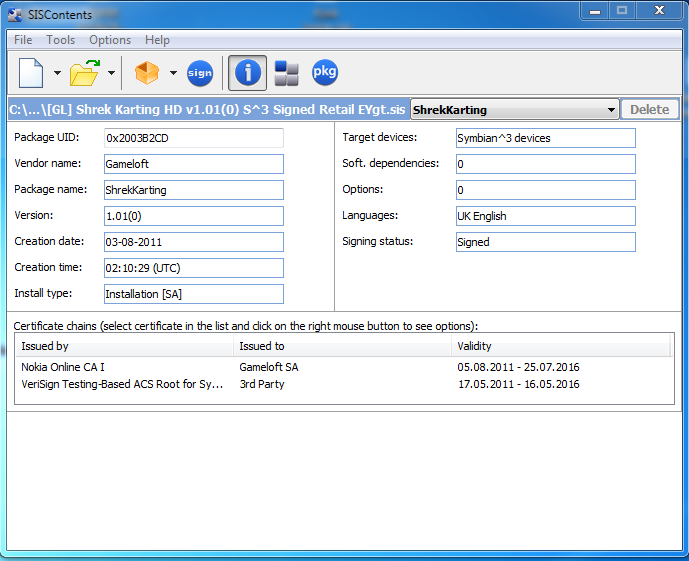Image resolution: width=689 pixels, height=561 pixels.
Task: Open the Help menu
Action: (157, 40)
